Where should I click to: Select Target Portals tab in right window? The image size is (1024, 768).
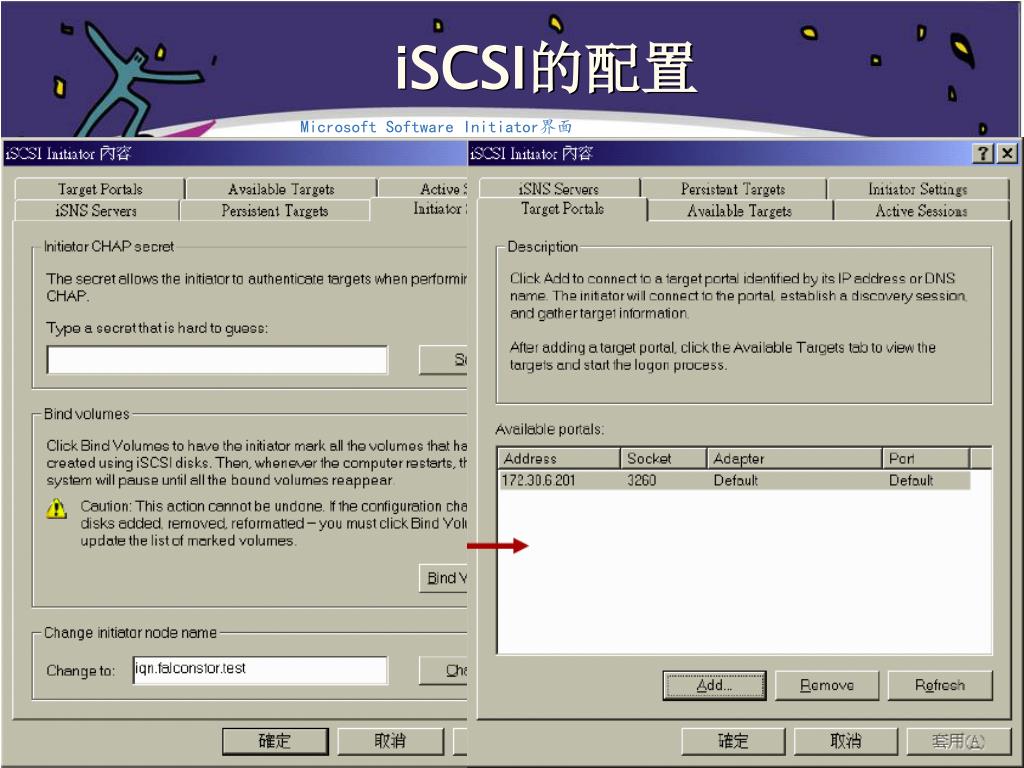point(562,209)
